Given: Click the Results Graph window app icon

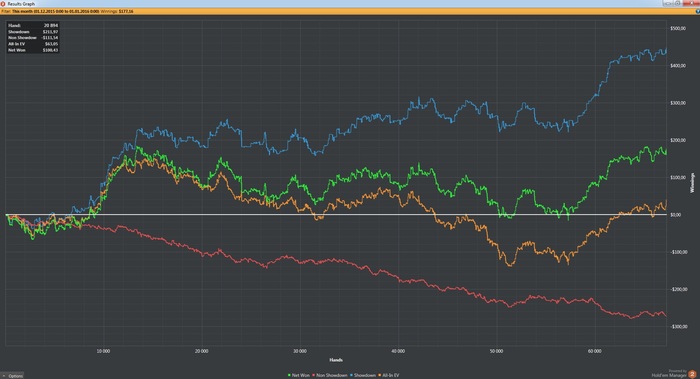Looking at the screenshot, I should click(3, 4).
